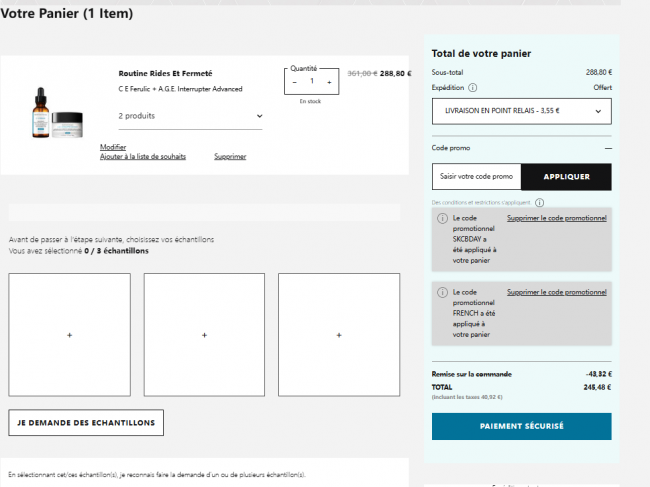Screen dimensions: 650x487
Task: Add sample in the second sample slot
Action: [x=204, y=335]
